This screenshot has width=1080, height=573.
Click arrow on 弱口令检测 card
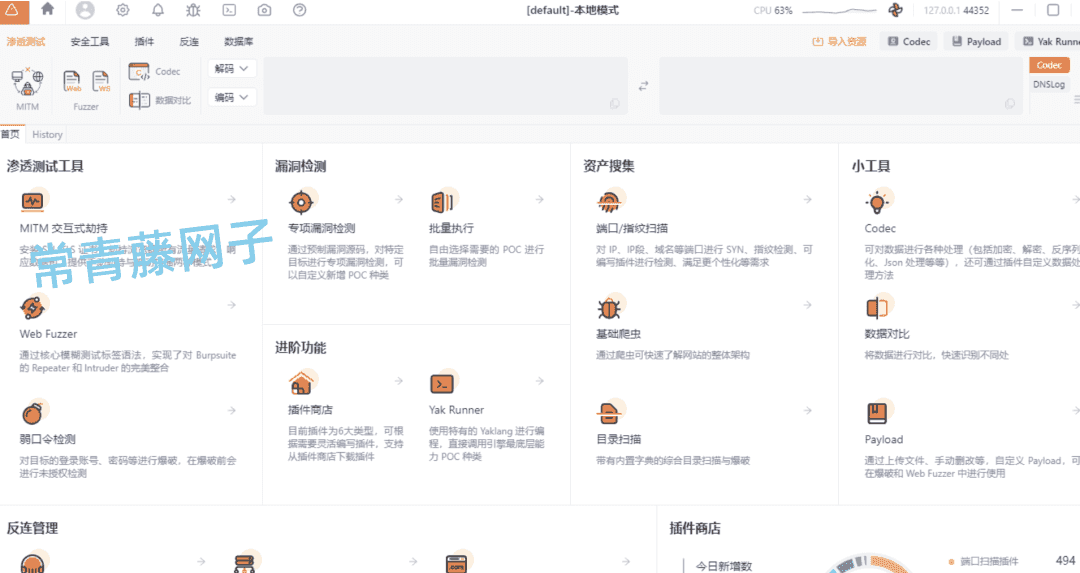click(x=232, y=410)
